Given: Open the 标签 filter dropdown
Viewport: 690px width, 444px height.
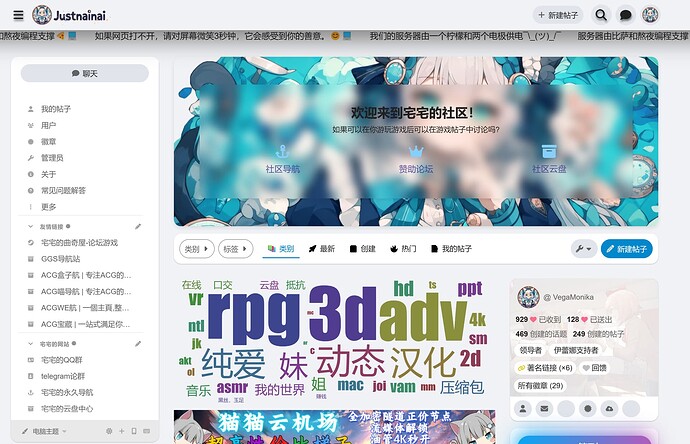Looking at the screenshot, I should (235, 249).
